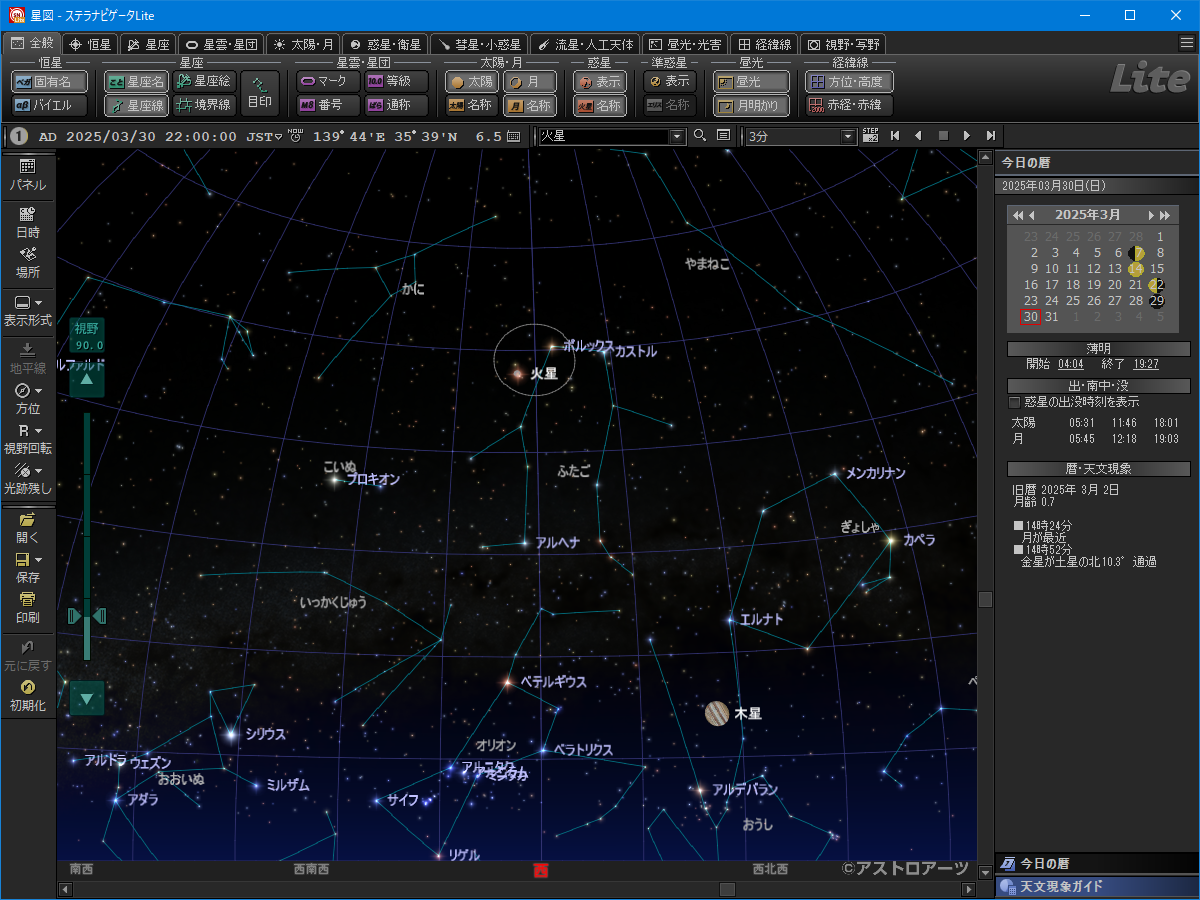Click the calculator icon after magnitude 6.5
This screenshot has height=900, width=1200.
[514, 136]
